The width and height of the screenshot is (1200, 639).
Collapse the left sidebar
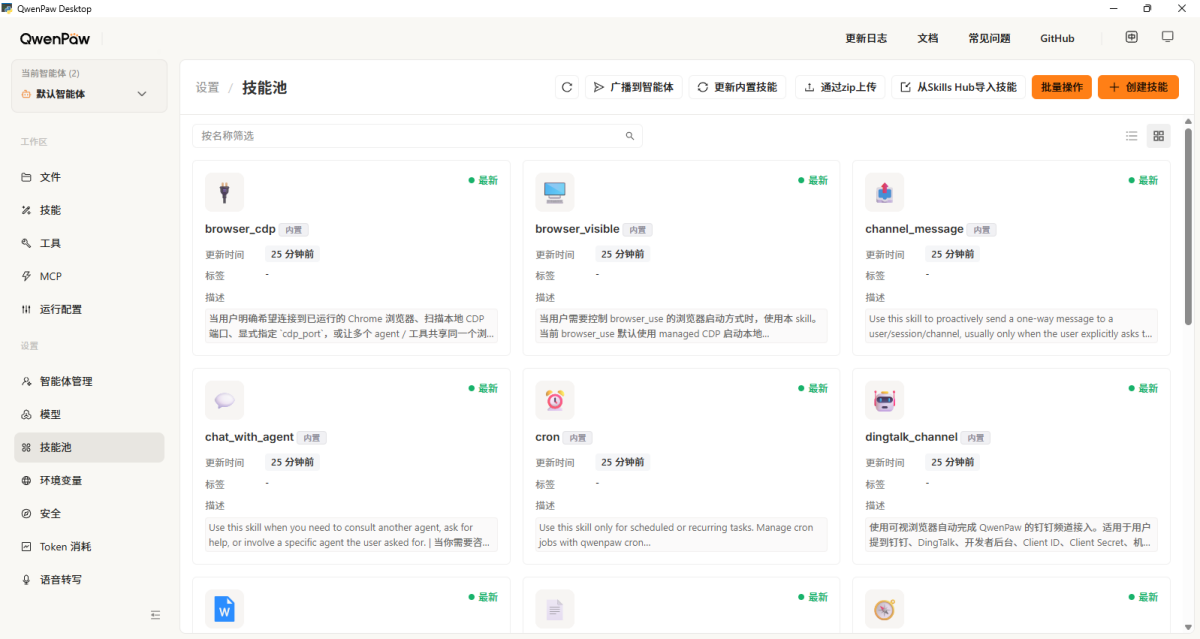(155, 615)
